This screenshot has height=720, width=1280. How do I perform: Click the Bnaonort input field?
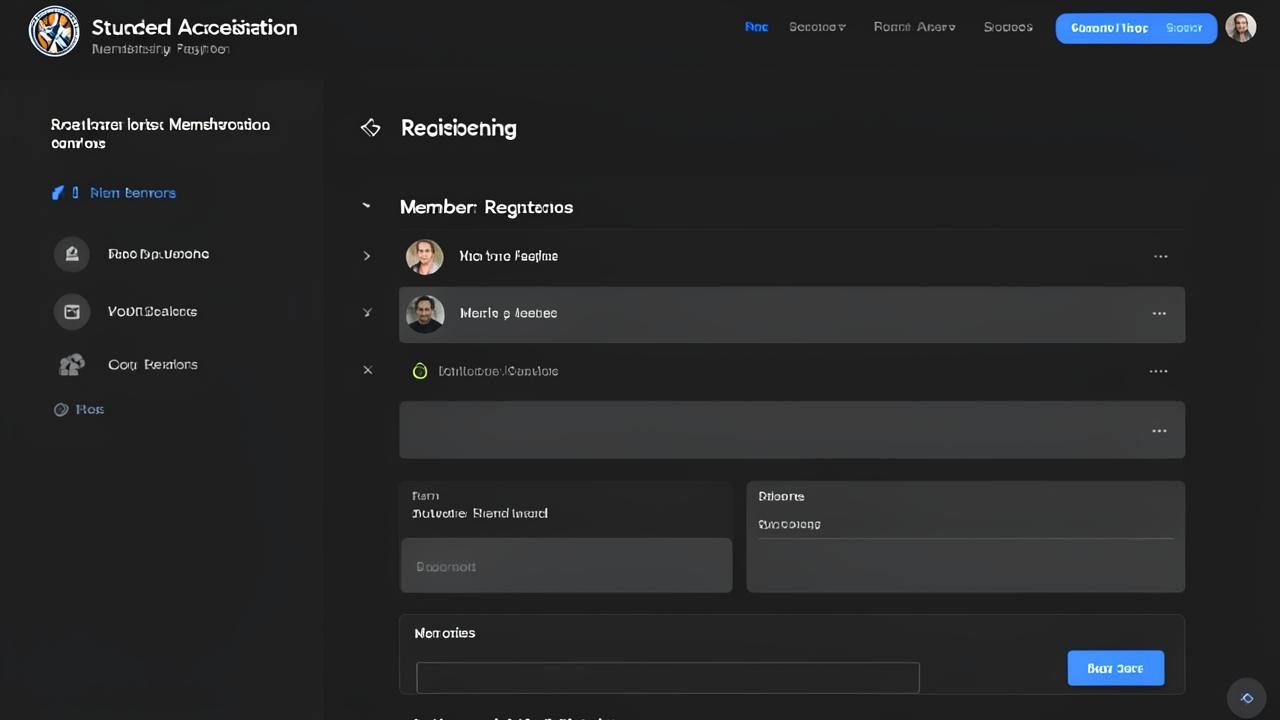click(x=566, y=565)
